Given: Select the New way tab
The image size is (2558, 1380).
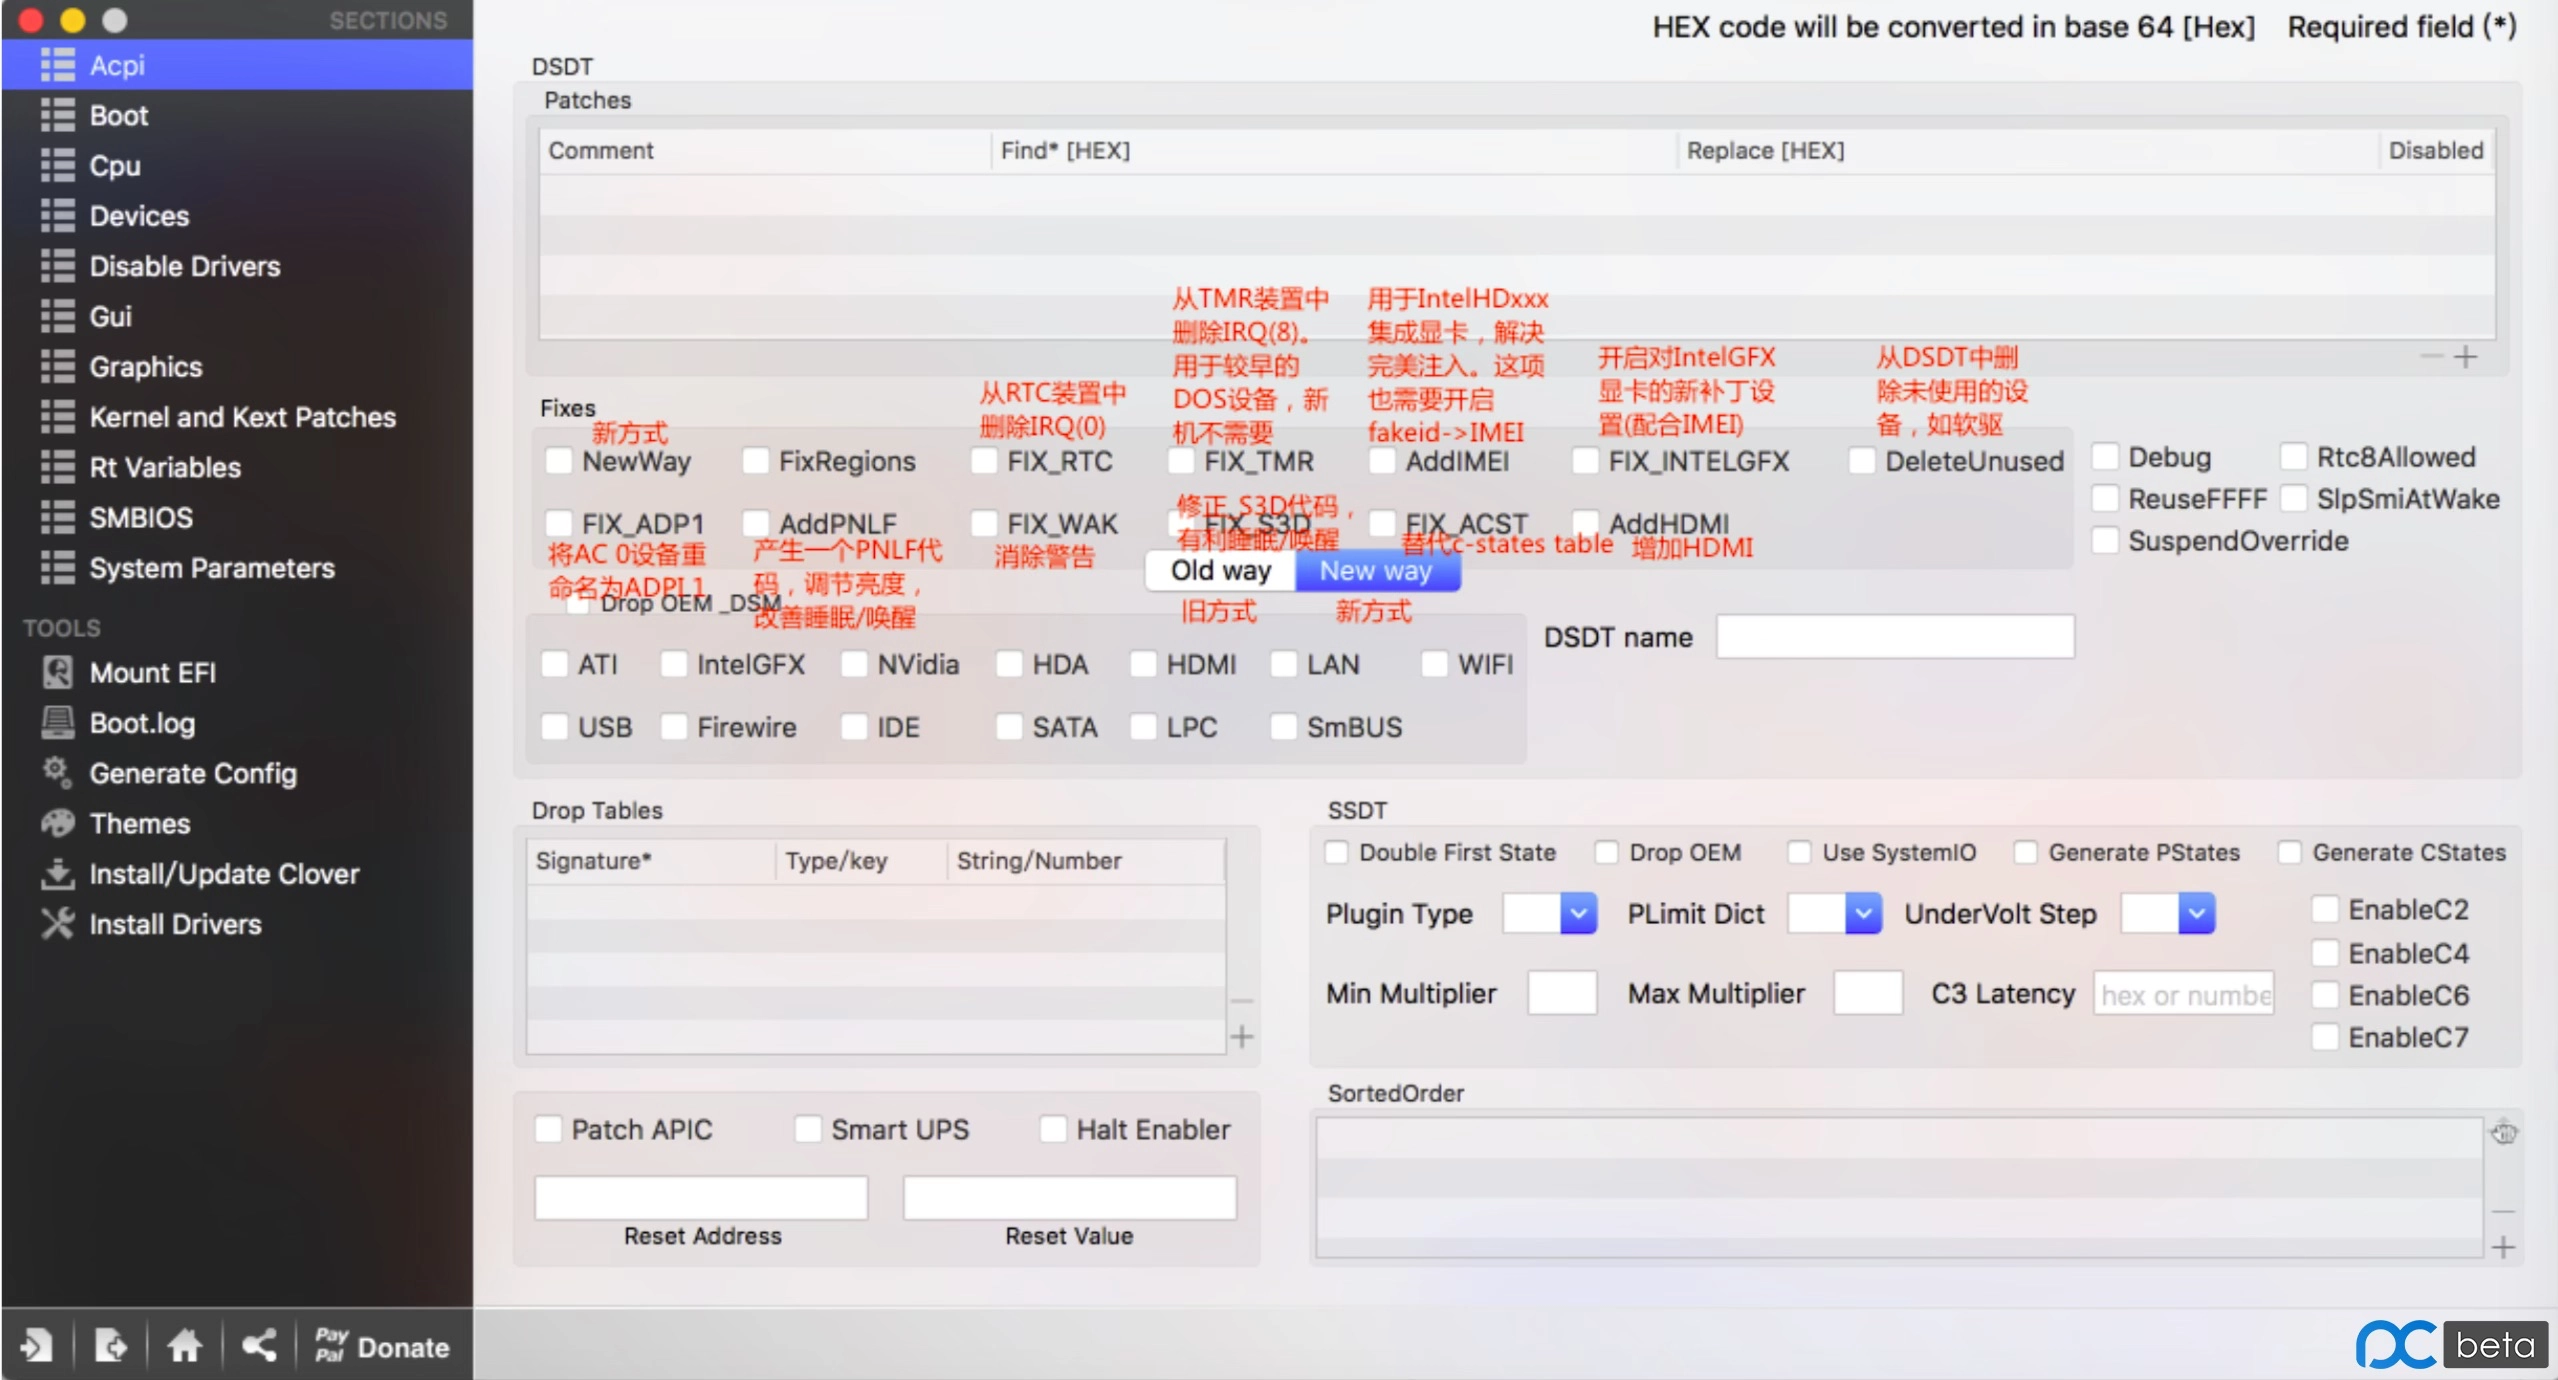Looking at the screenshot, I should coord(1377,570).
